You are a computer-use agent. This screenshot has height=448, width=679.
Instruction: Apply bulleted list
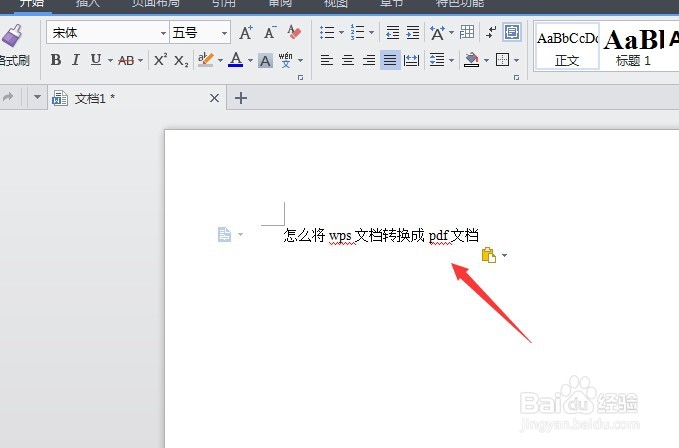327,32
